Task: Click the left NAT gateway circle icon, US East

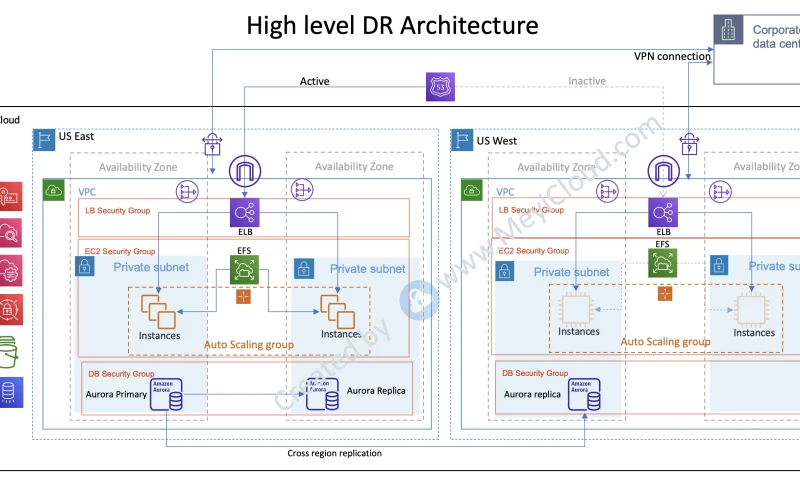Action: (x=187, y=192)
